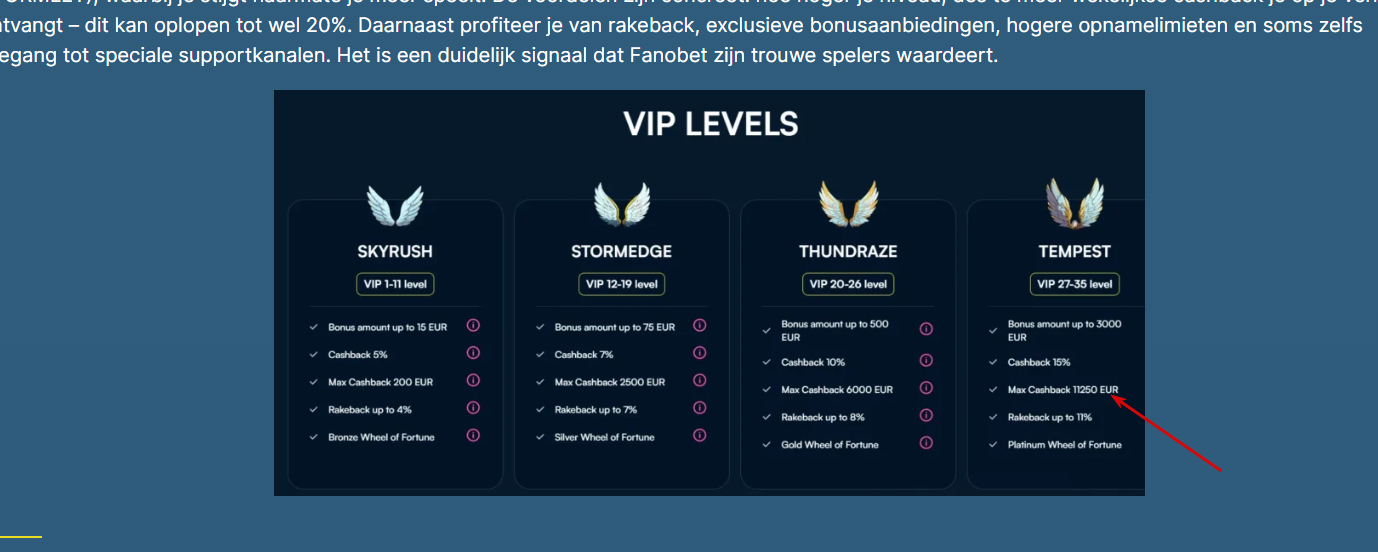Click checkmark next to Silver Wheel of Fortune
The height and width of the screenshot is (552, 1378).
coord(541,437)
